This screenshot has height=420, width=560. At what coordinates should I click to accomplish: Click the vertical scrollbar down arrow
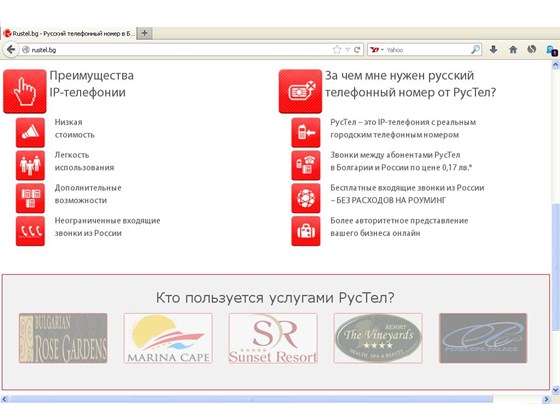click(x=555, y=389)
